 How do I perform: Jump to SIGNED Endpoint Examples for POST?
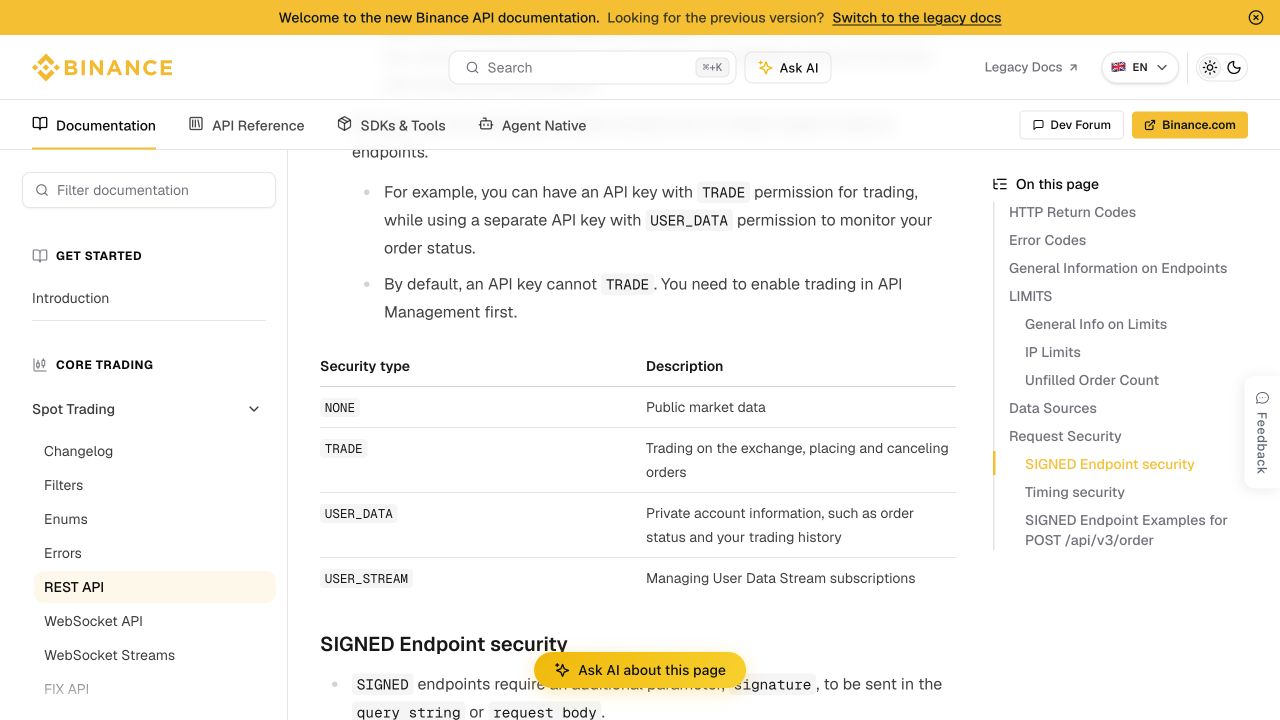(x=1126, y=530)
